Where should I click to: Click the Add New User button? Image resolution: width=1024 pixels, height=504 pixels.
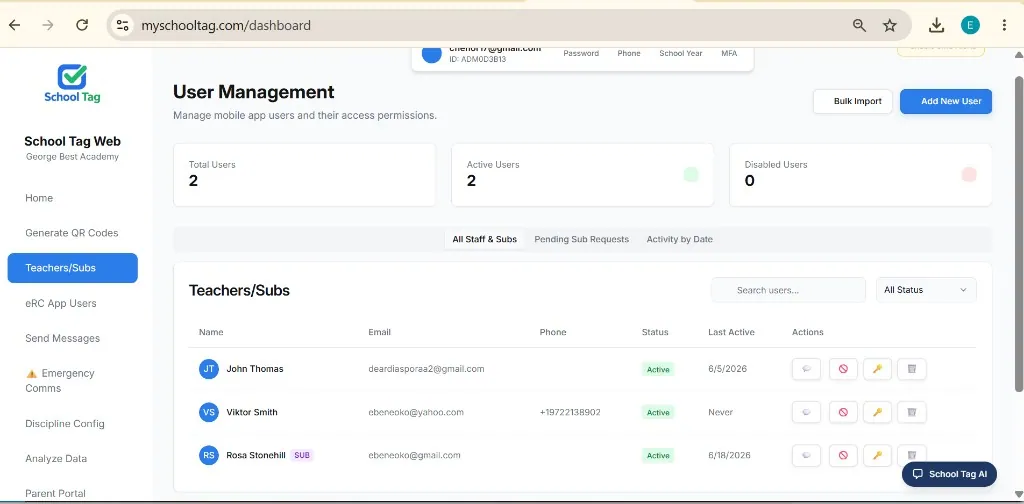click(946, 101)
